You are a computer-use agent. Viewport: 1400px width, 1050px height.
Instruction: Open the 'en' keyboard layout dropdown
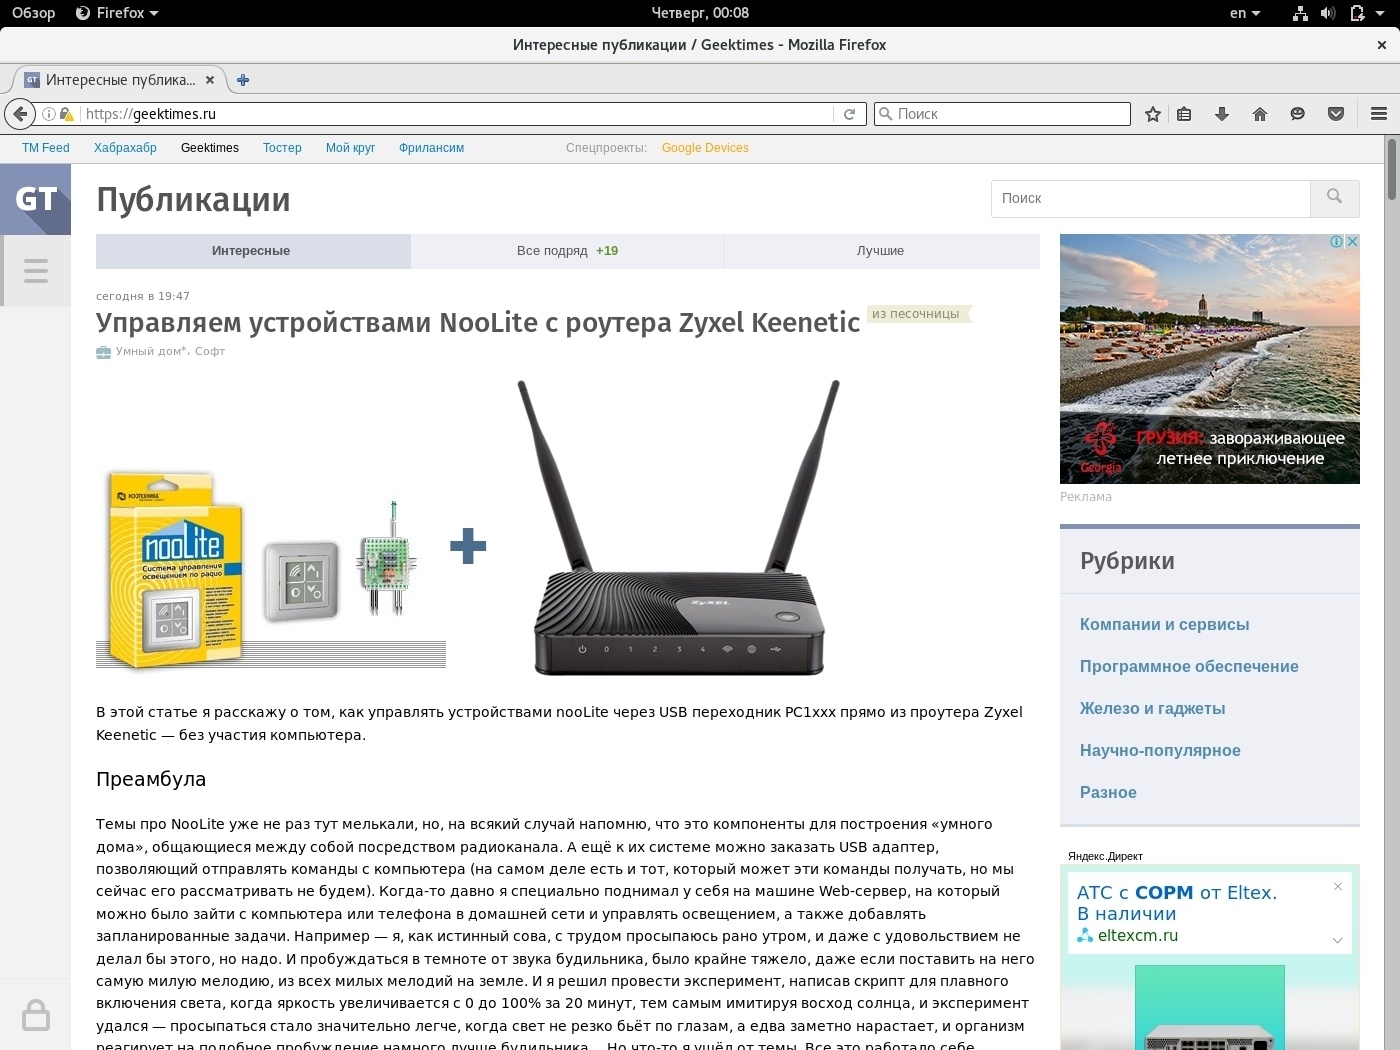pos(1245,13)
